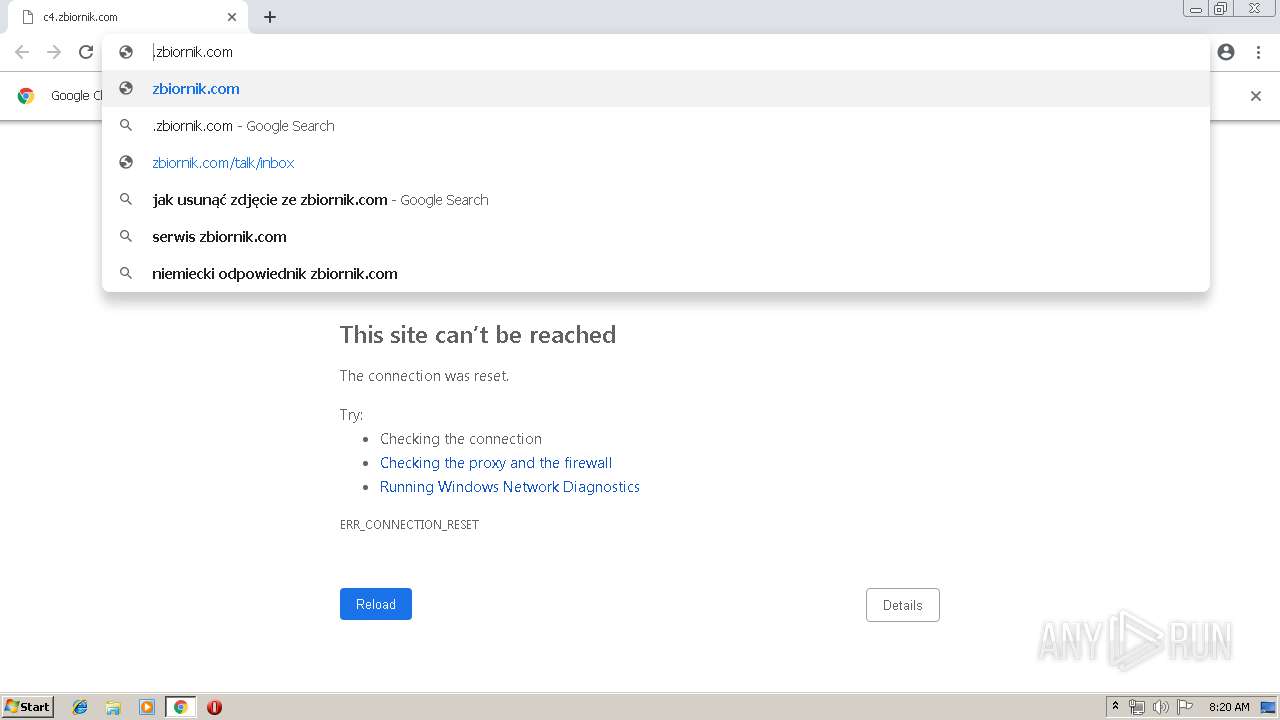Show hidden system tray icons
The height and width of the screenshot is (720, 1280).
point(1116,707)
